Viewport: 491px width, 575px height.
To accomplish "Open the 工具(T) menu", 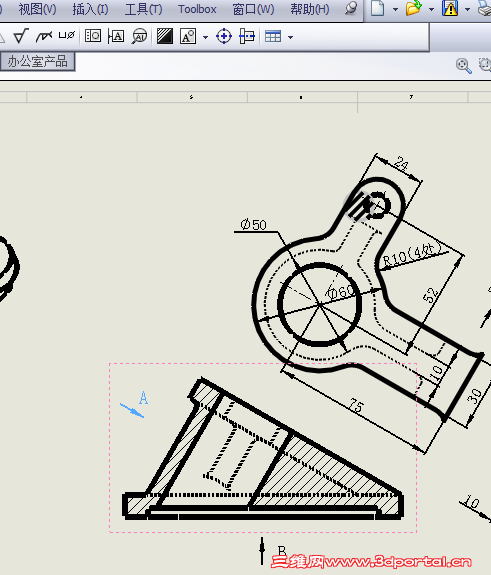I will pos(143,9).
